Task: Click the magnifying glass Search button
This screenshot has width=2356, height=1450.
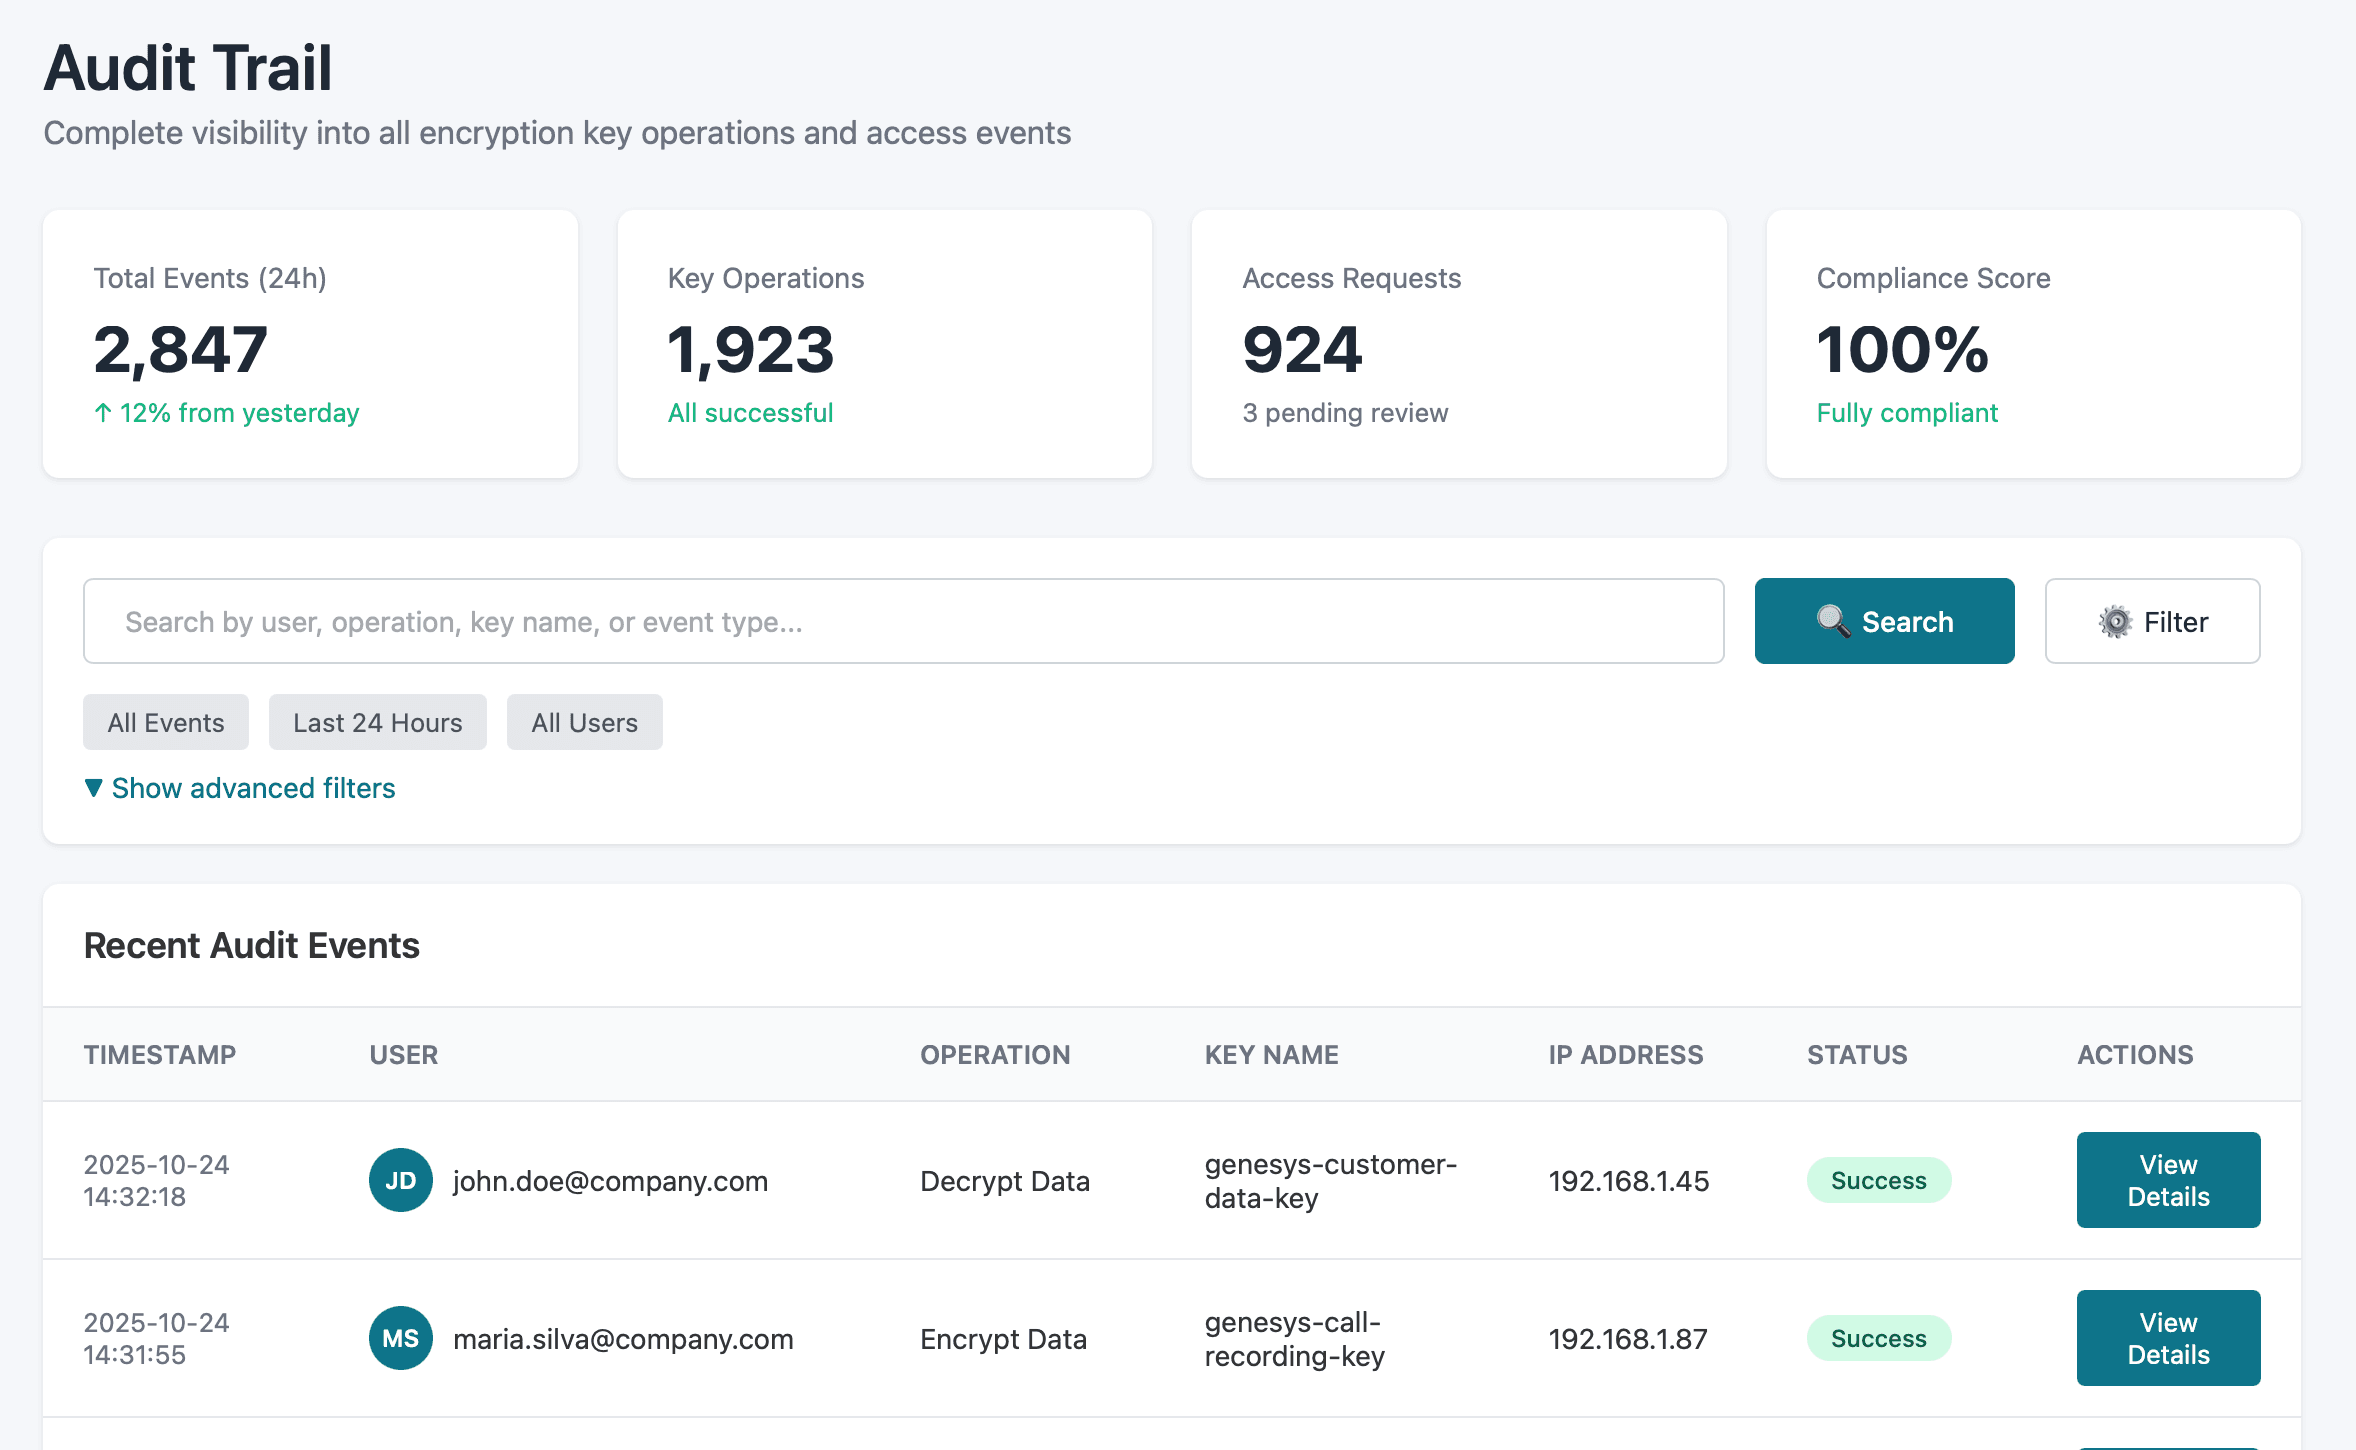Action: (x=1884, y=621)
